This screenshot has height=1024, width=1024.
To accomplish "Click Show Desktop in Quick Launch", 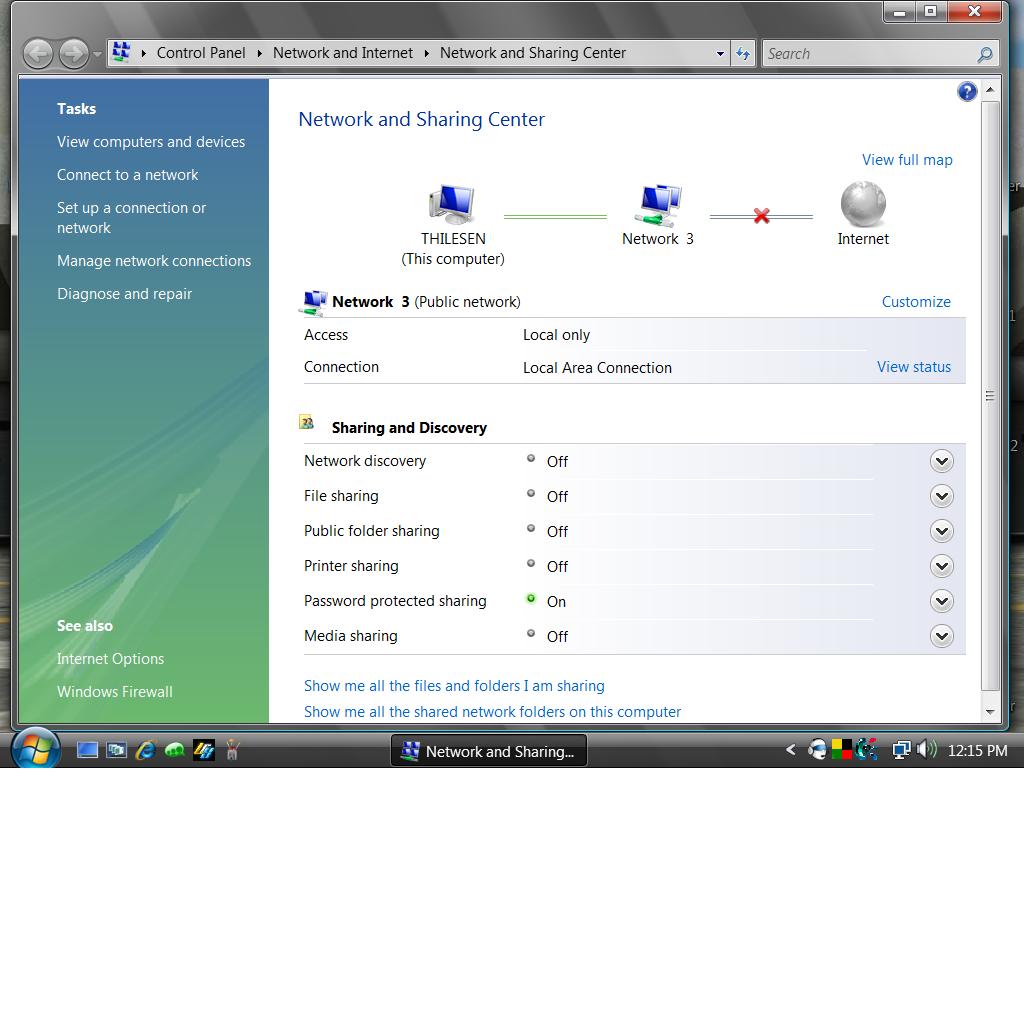I will click(87, 750).
